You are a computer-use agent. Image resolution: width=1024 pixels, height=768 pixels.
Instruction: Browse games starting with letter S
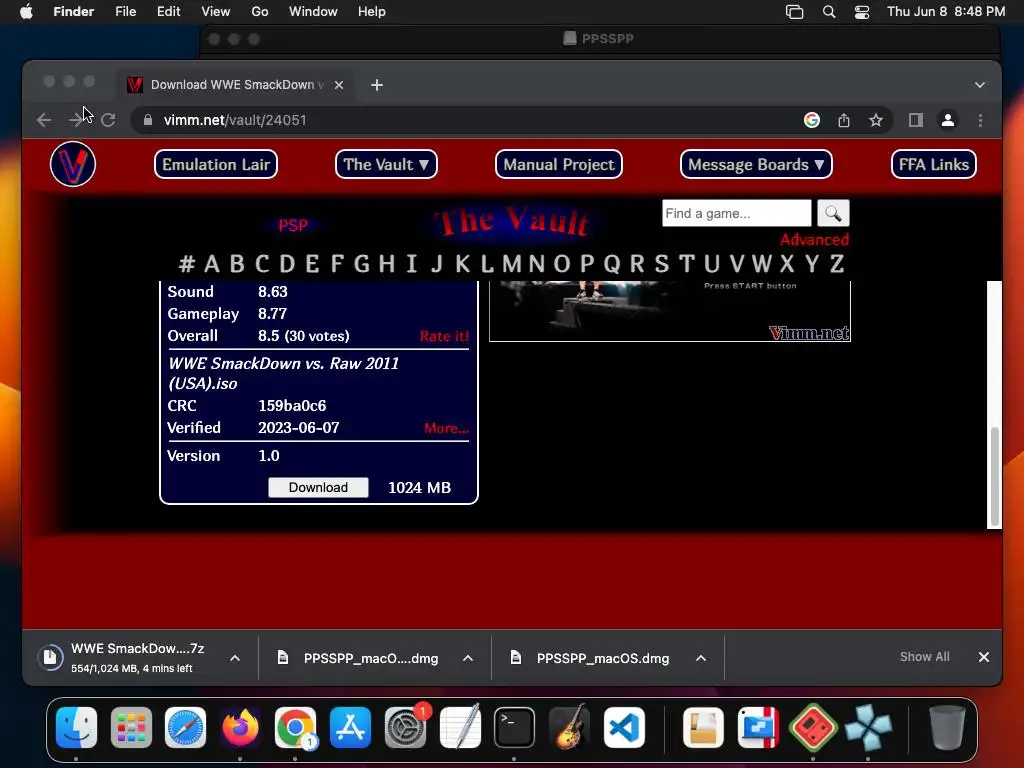[662, 264]
